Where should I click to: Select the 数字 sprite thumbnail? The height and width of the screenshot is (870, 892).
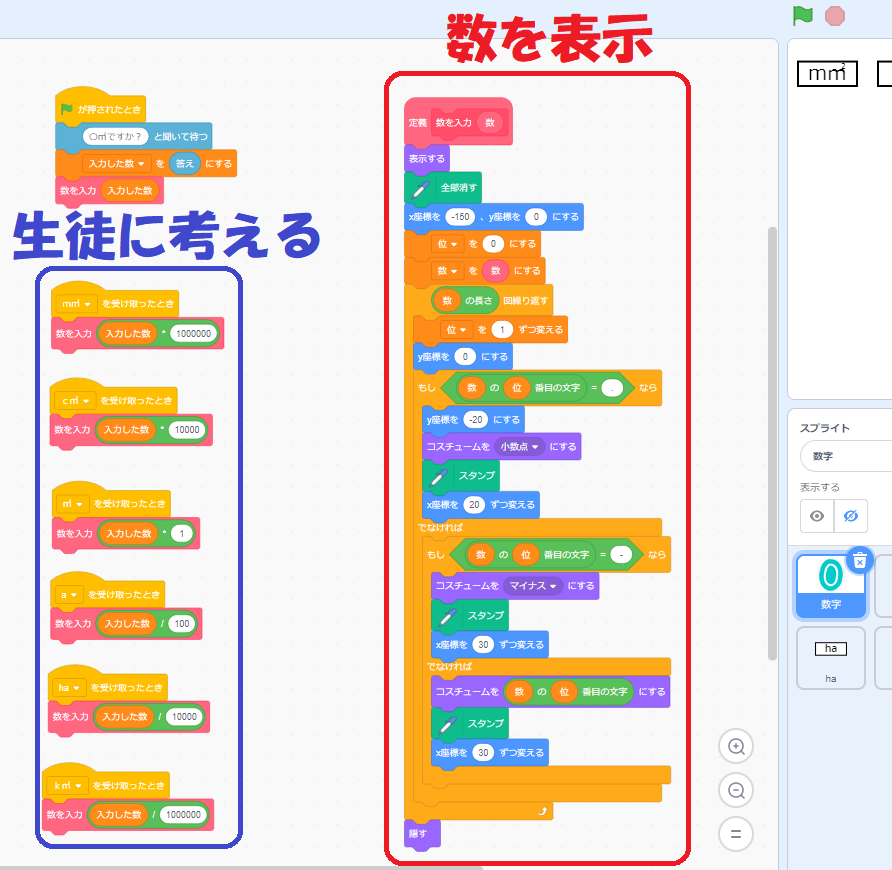click(830, 583)
